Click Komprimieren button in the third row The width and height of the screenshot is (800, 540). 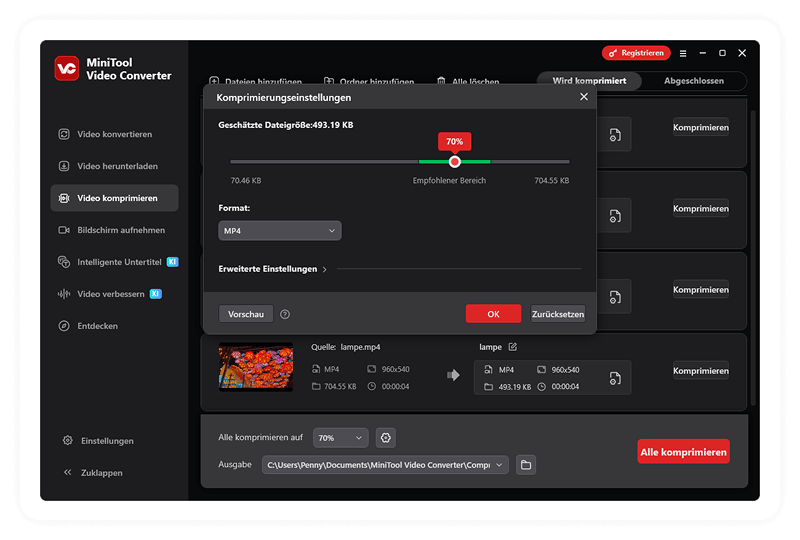point(701,289)
